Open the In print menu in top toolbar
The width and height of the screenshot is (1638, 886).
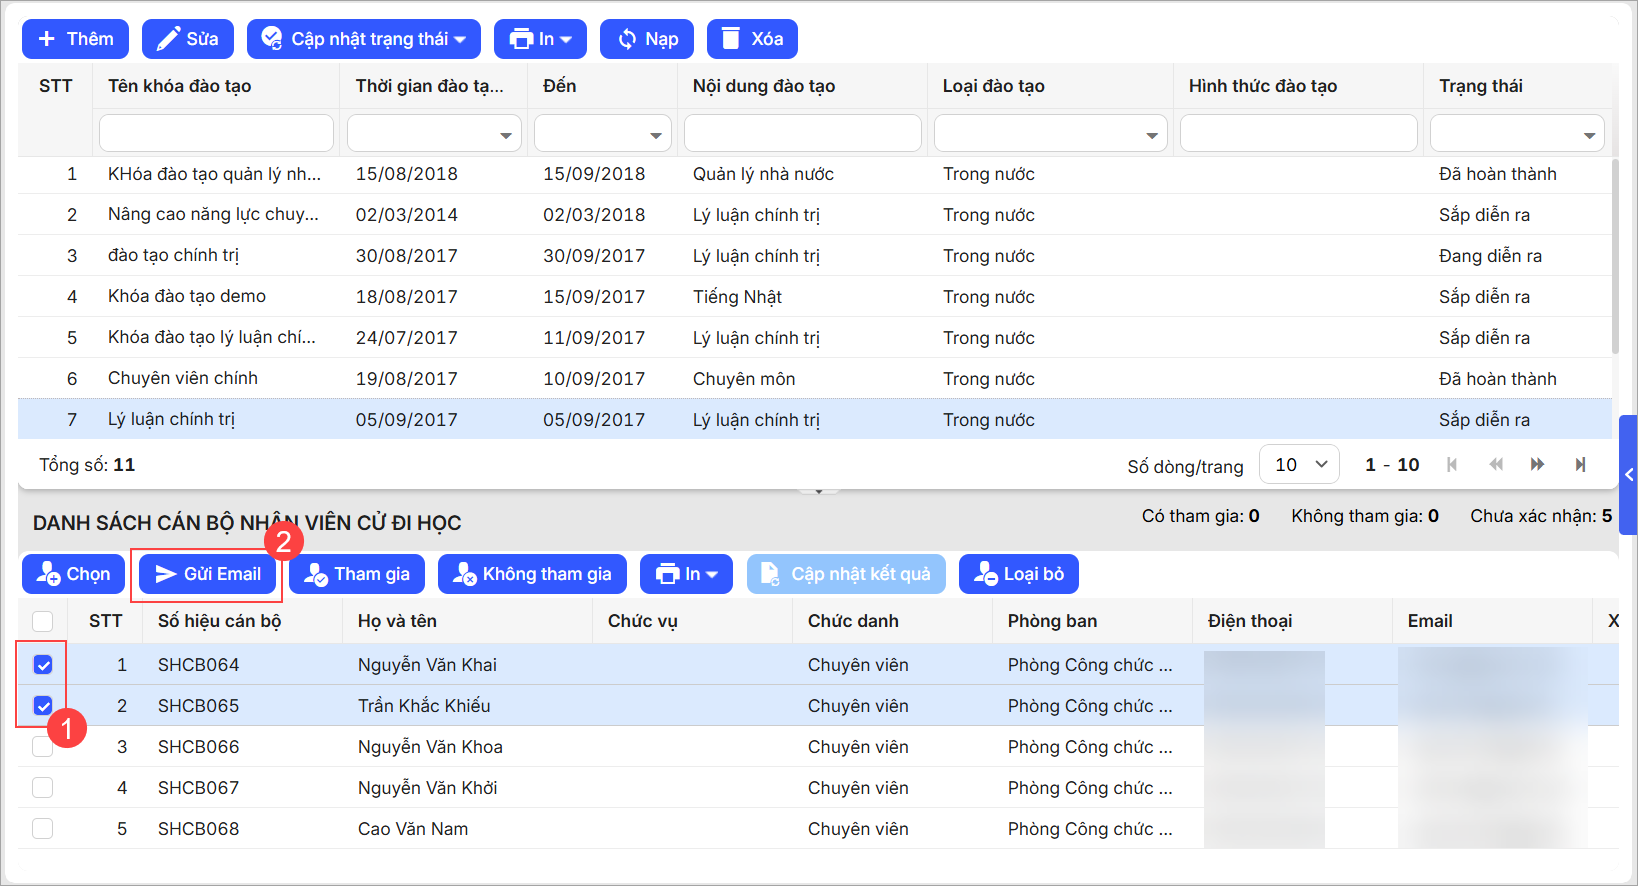click(541, 39)
